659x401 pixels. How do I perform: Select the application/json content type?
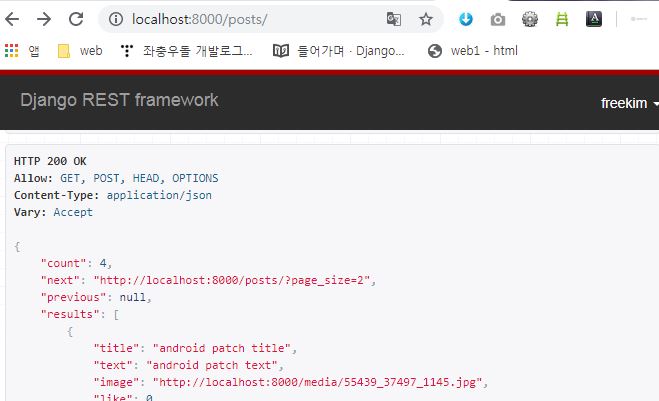pos(159,195)
